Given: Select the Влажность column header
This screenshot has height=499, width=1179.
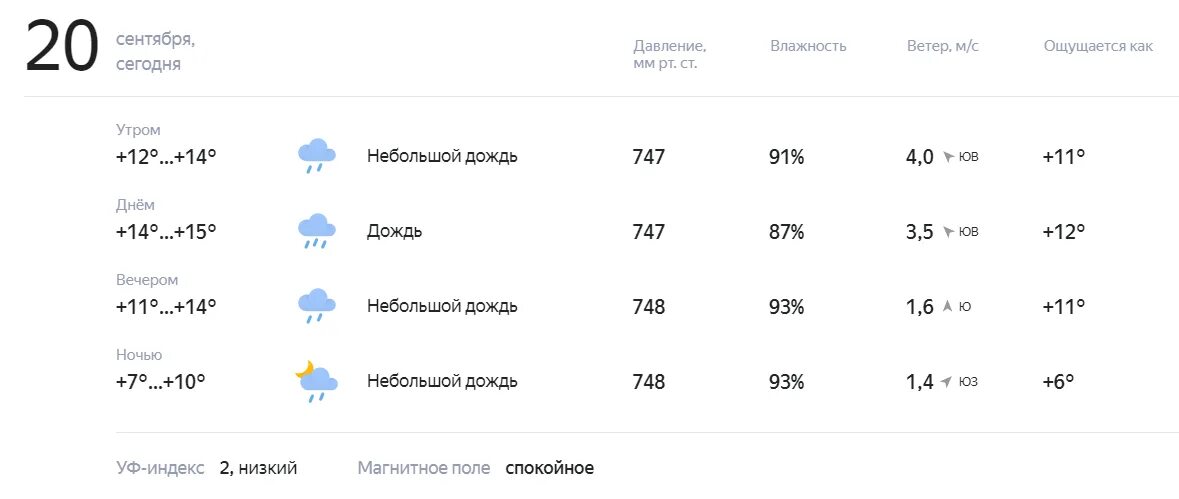Looking at the screenshot, I should point(808,46).
